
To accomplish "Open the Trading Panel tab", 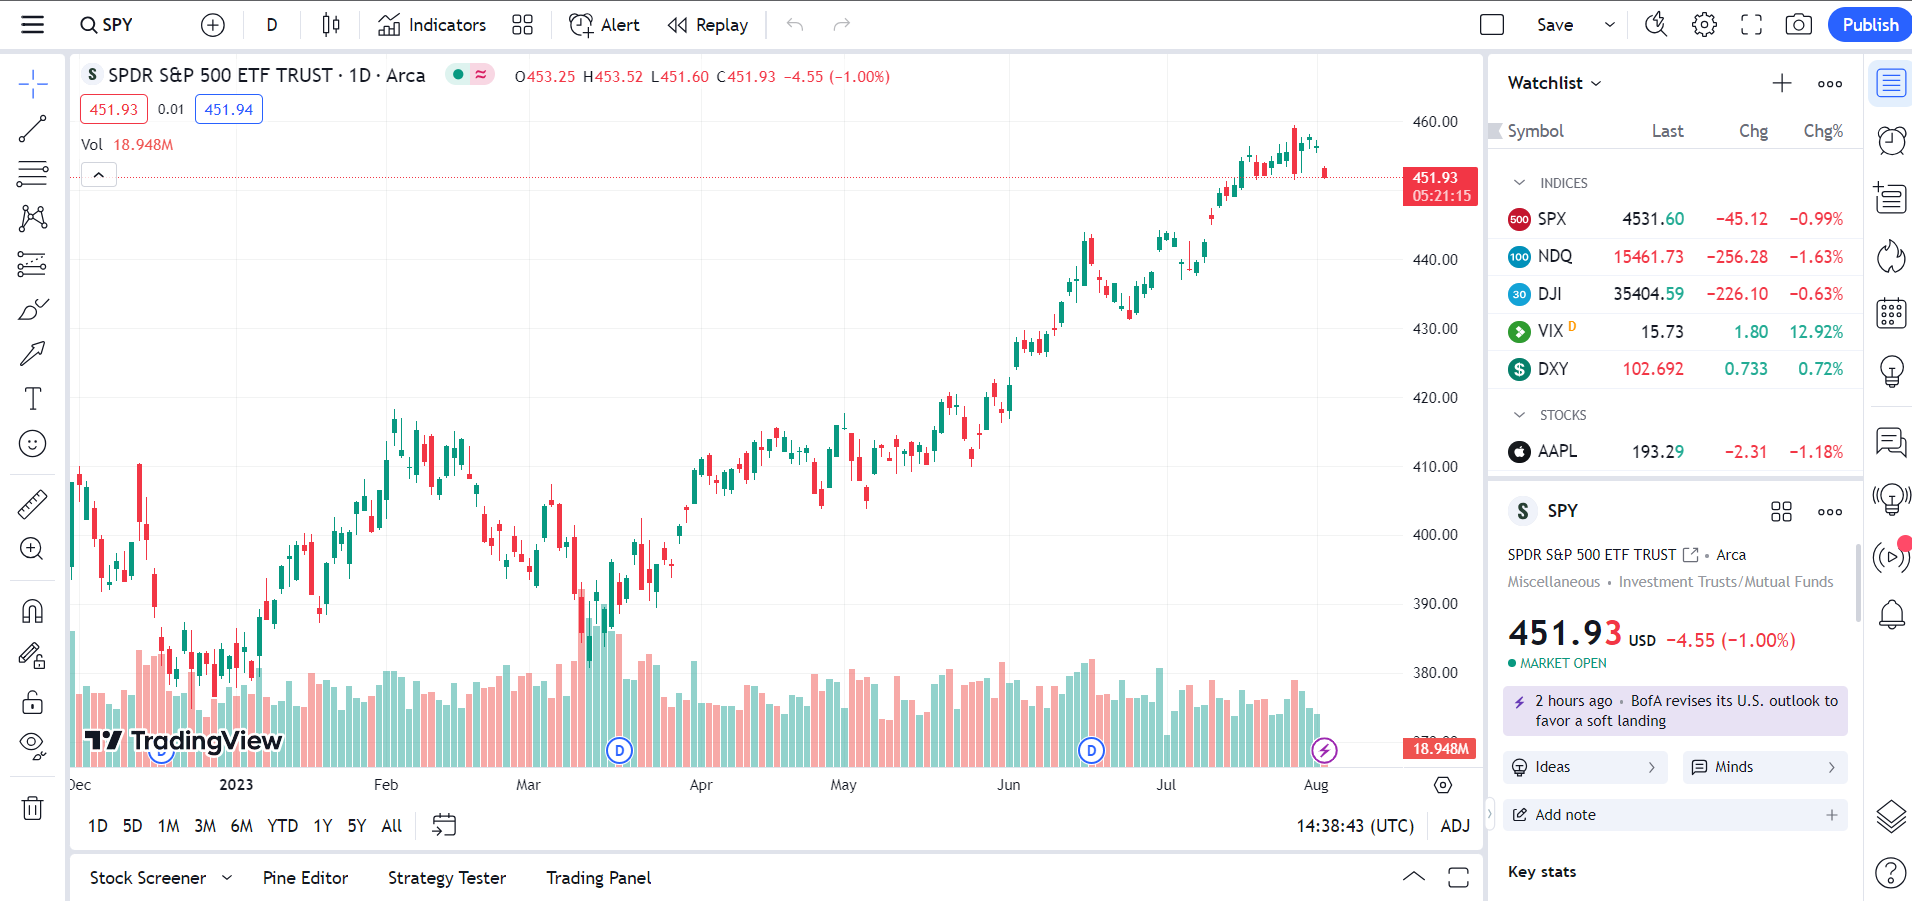I will [x=599, y=878].
